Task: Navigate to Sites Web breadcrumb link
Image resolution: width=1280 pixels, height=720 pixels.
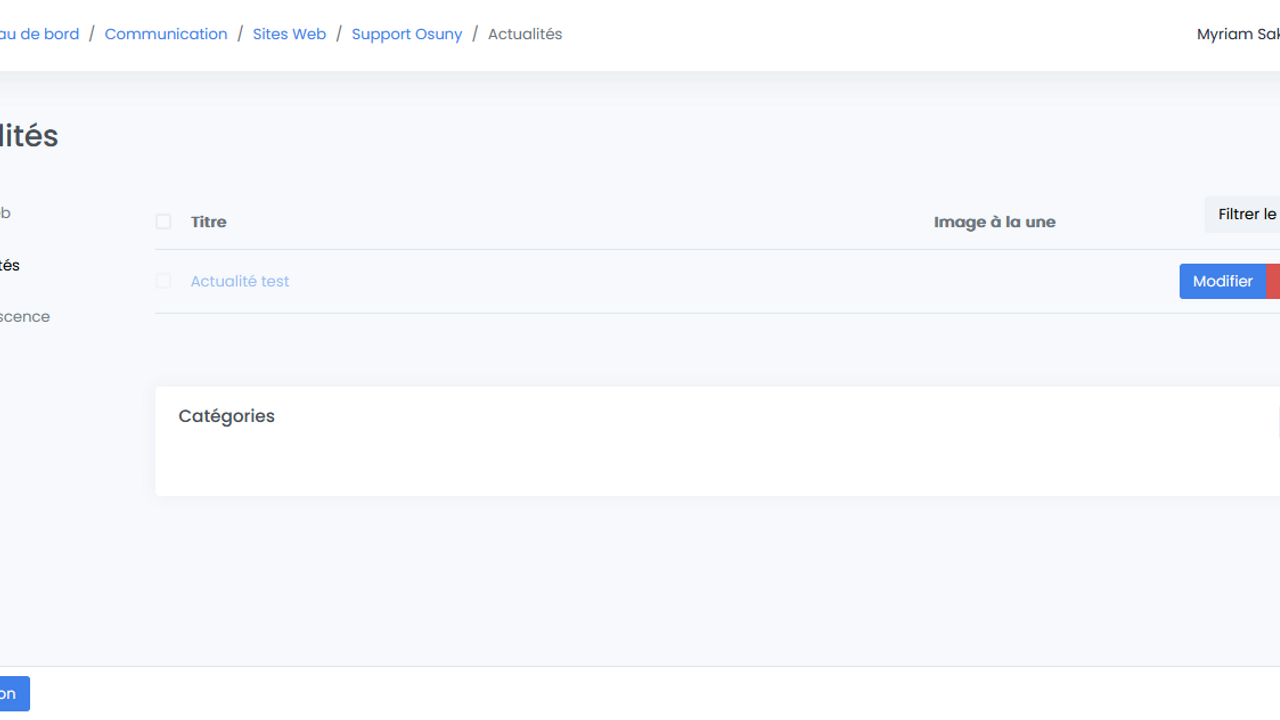Action: pyautogui.click(x=289, y=34)
